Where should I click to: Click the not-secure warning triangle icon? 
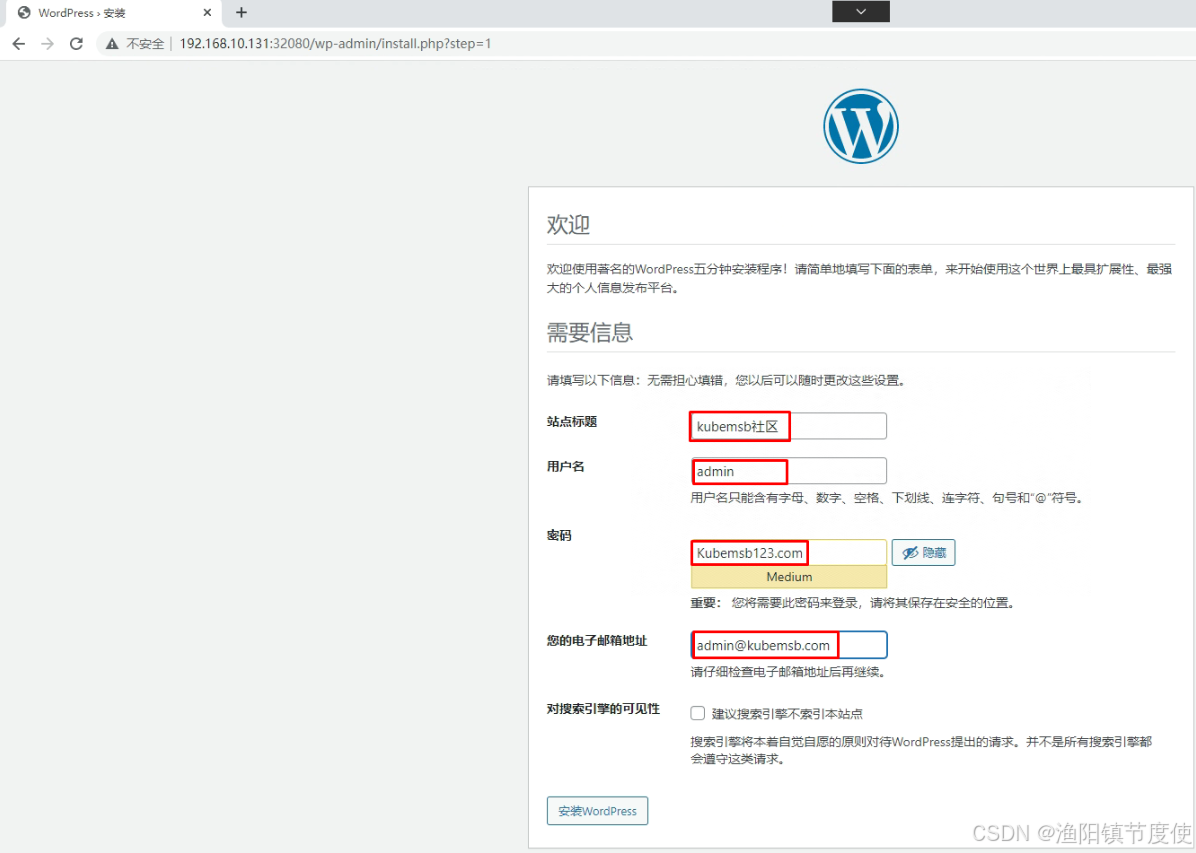(112, 44)
